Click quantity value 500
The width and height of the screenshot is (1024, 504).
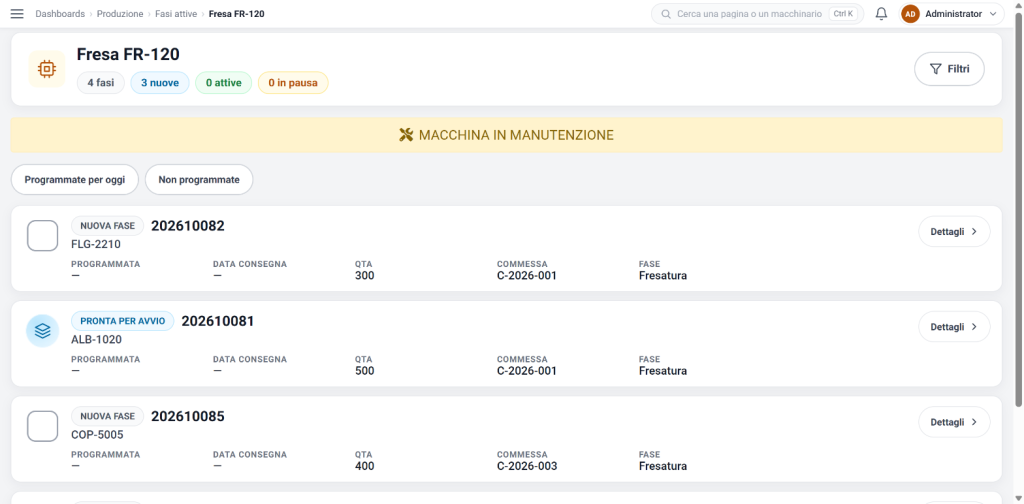click(364, 371)
